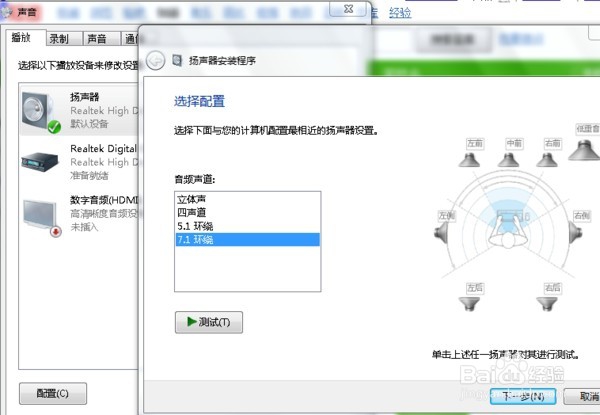Screen dimensions: 600x415
Task: Select the Realtek Digital output device icon
Action: click(x=40, y=161)
